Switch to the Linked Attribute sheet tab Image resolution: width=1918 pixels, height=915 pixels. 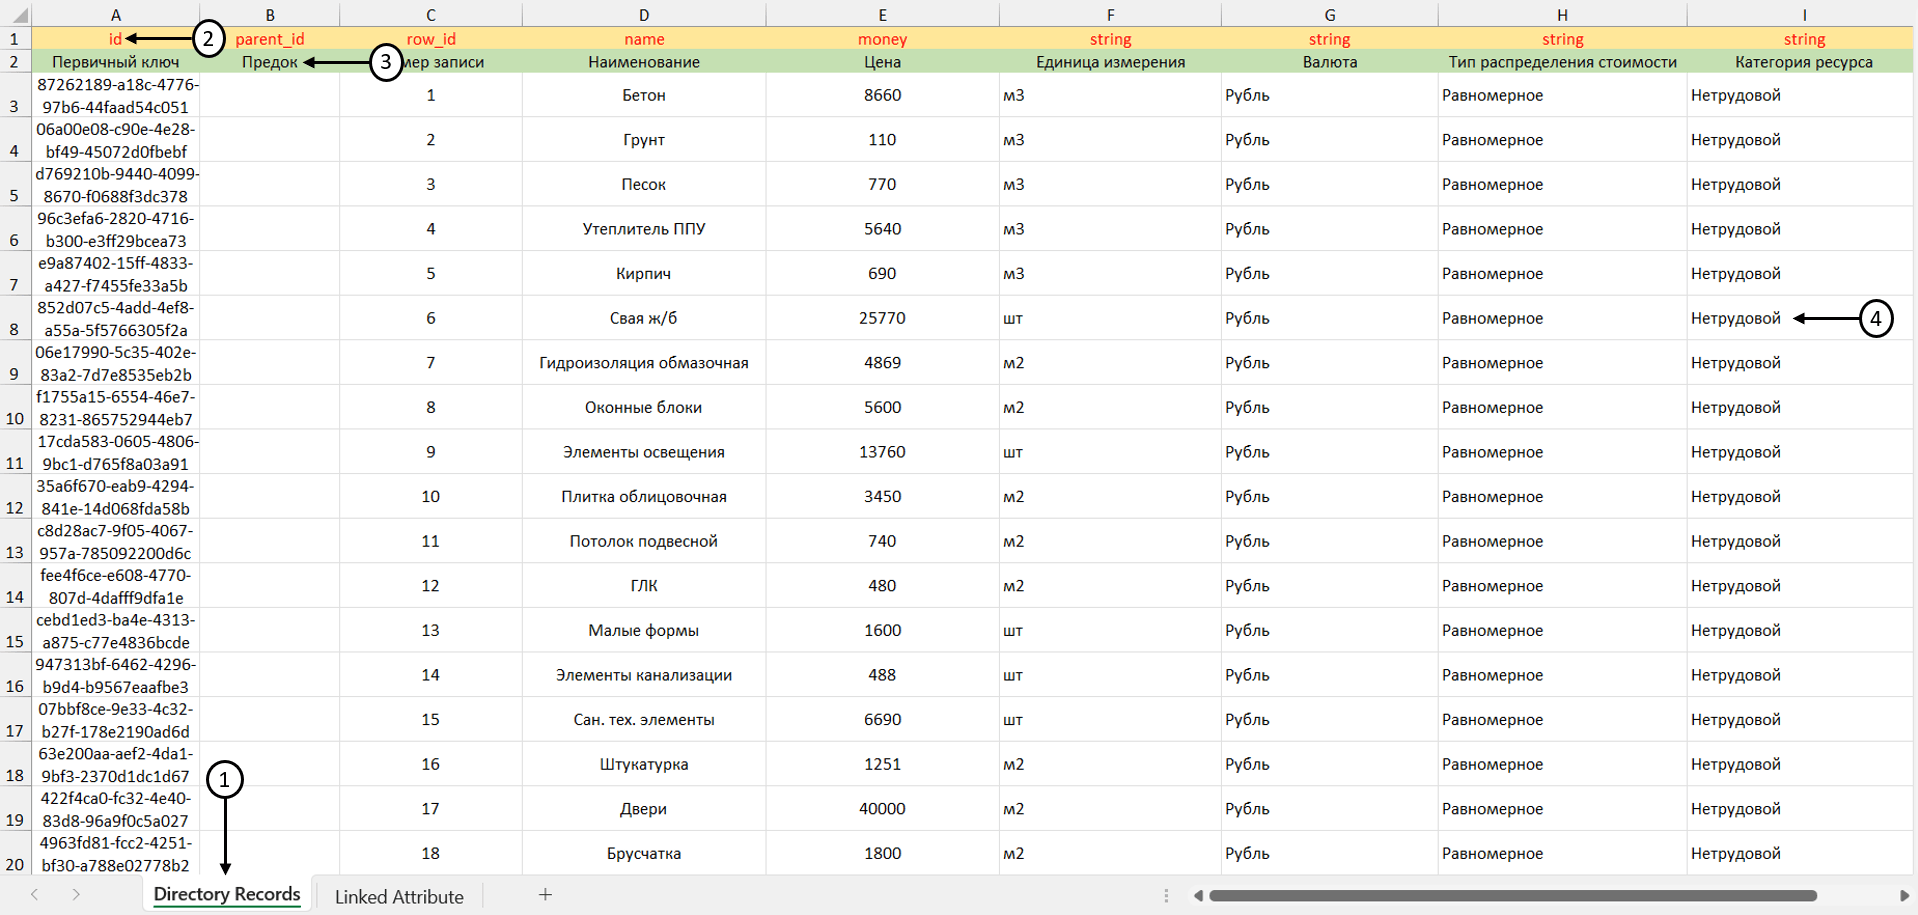pyautogui.click(x=398, y=897)
